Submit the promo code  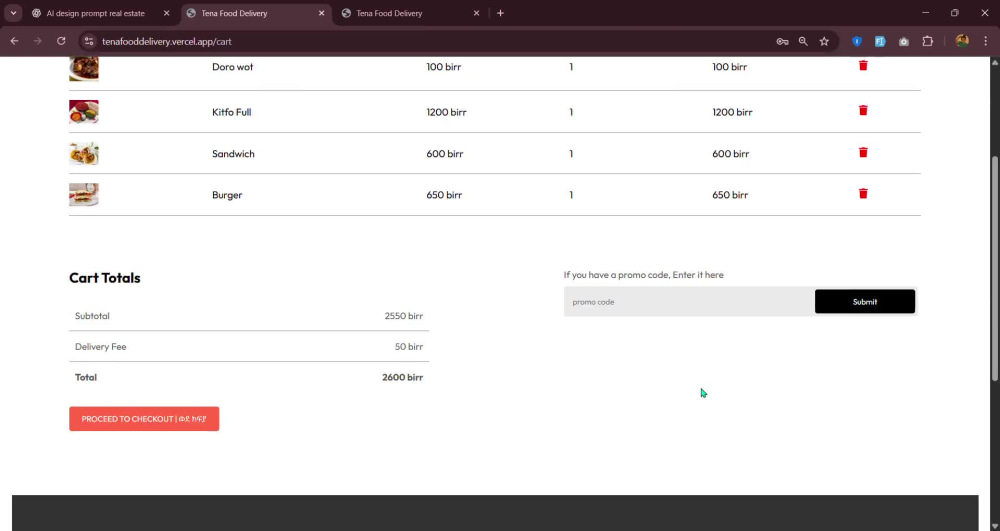(x=865, y=302)
